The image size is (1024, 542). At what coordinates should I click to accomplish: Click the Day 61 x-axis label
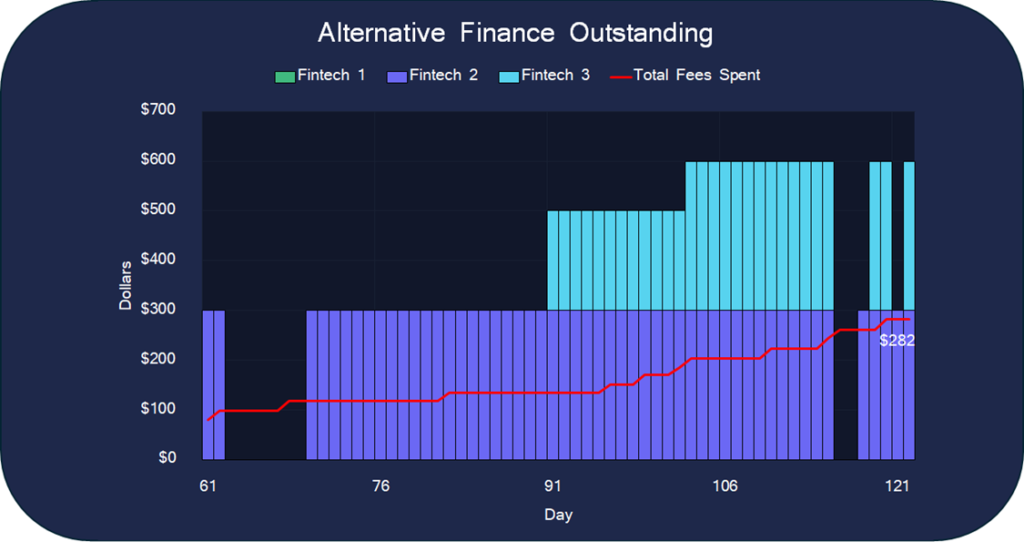point(207,487)
